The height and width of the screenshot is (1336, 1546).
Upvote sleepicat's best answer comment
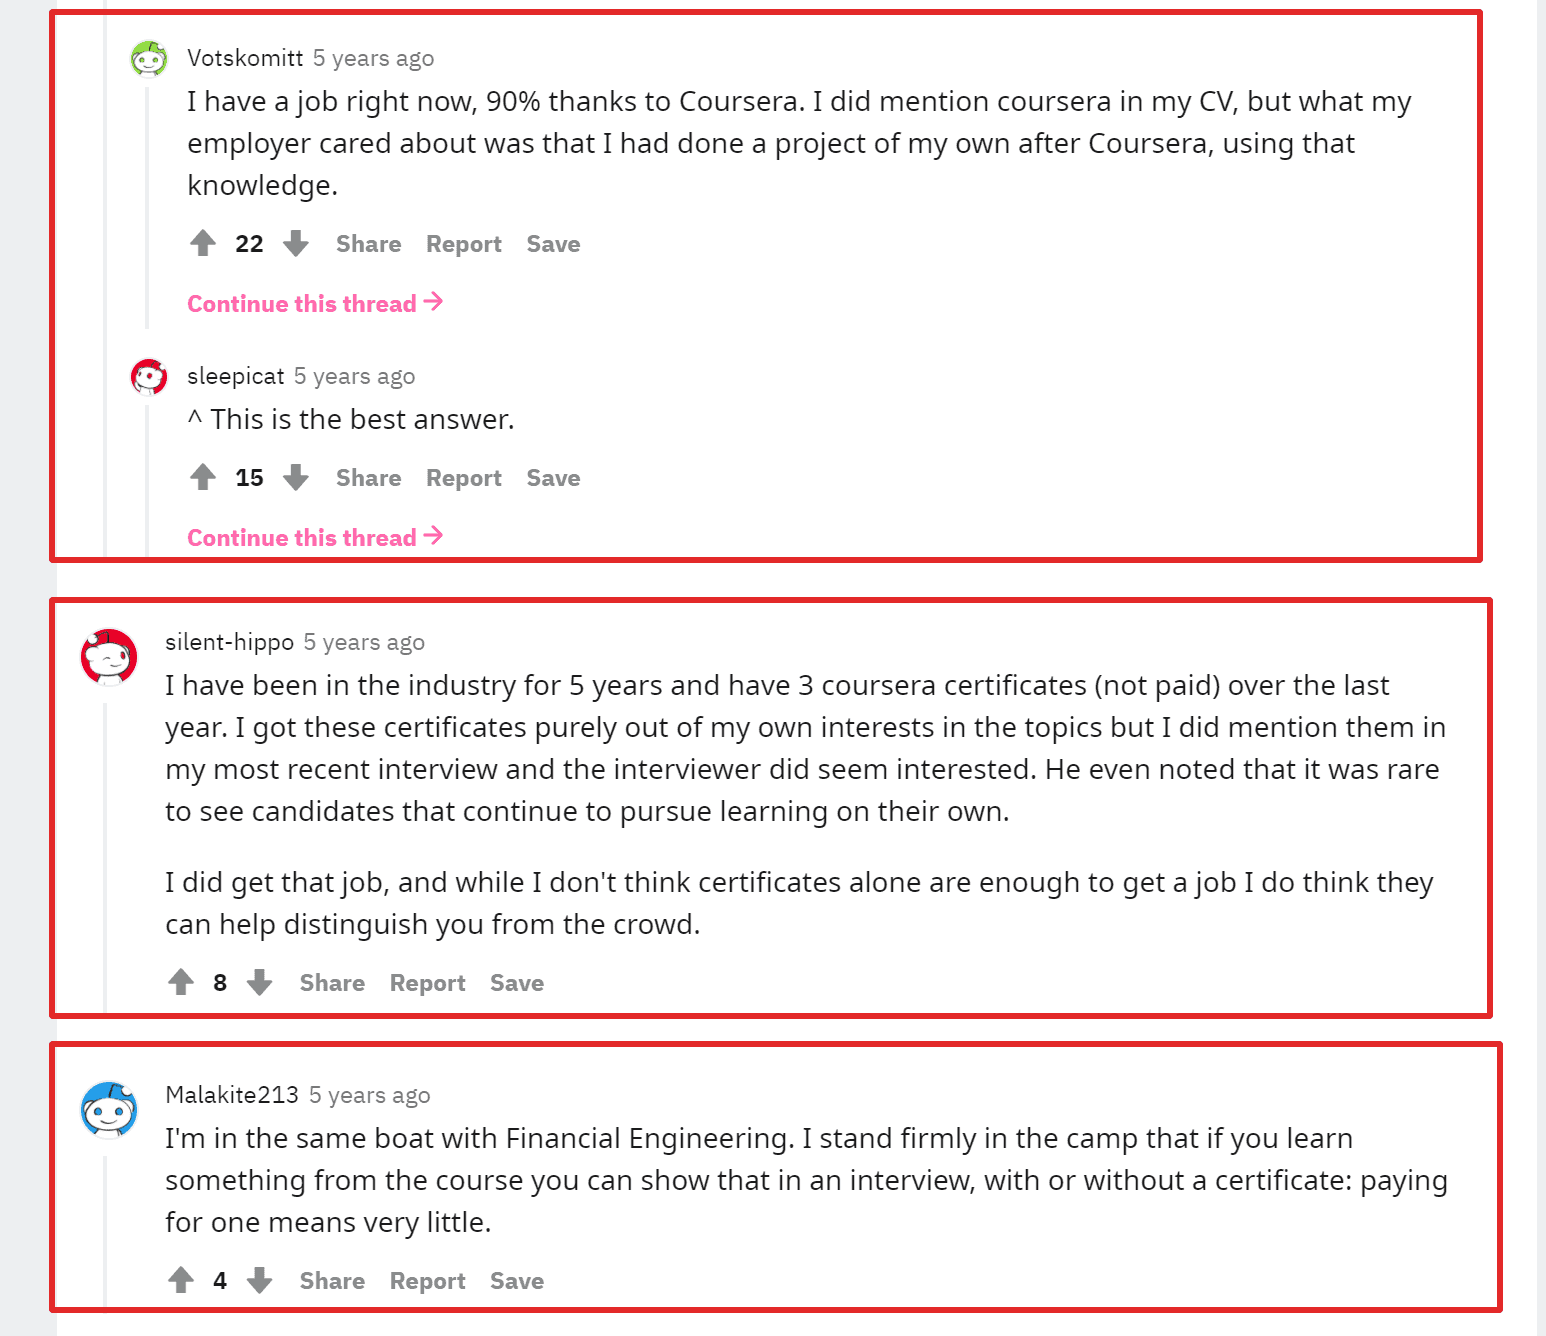(x=203, y=477)
